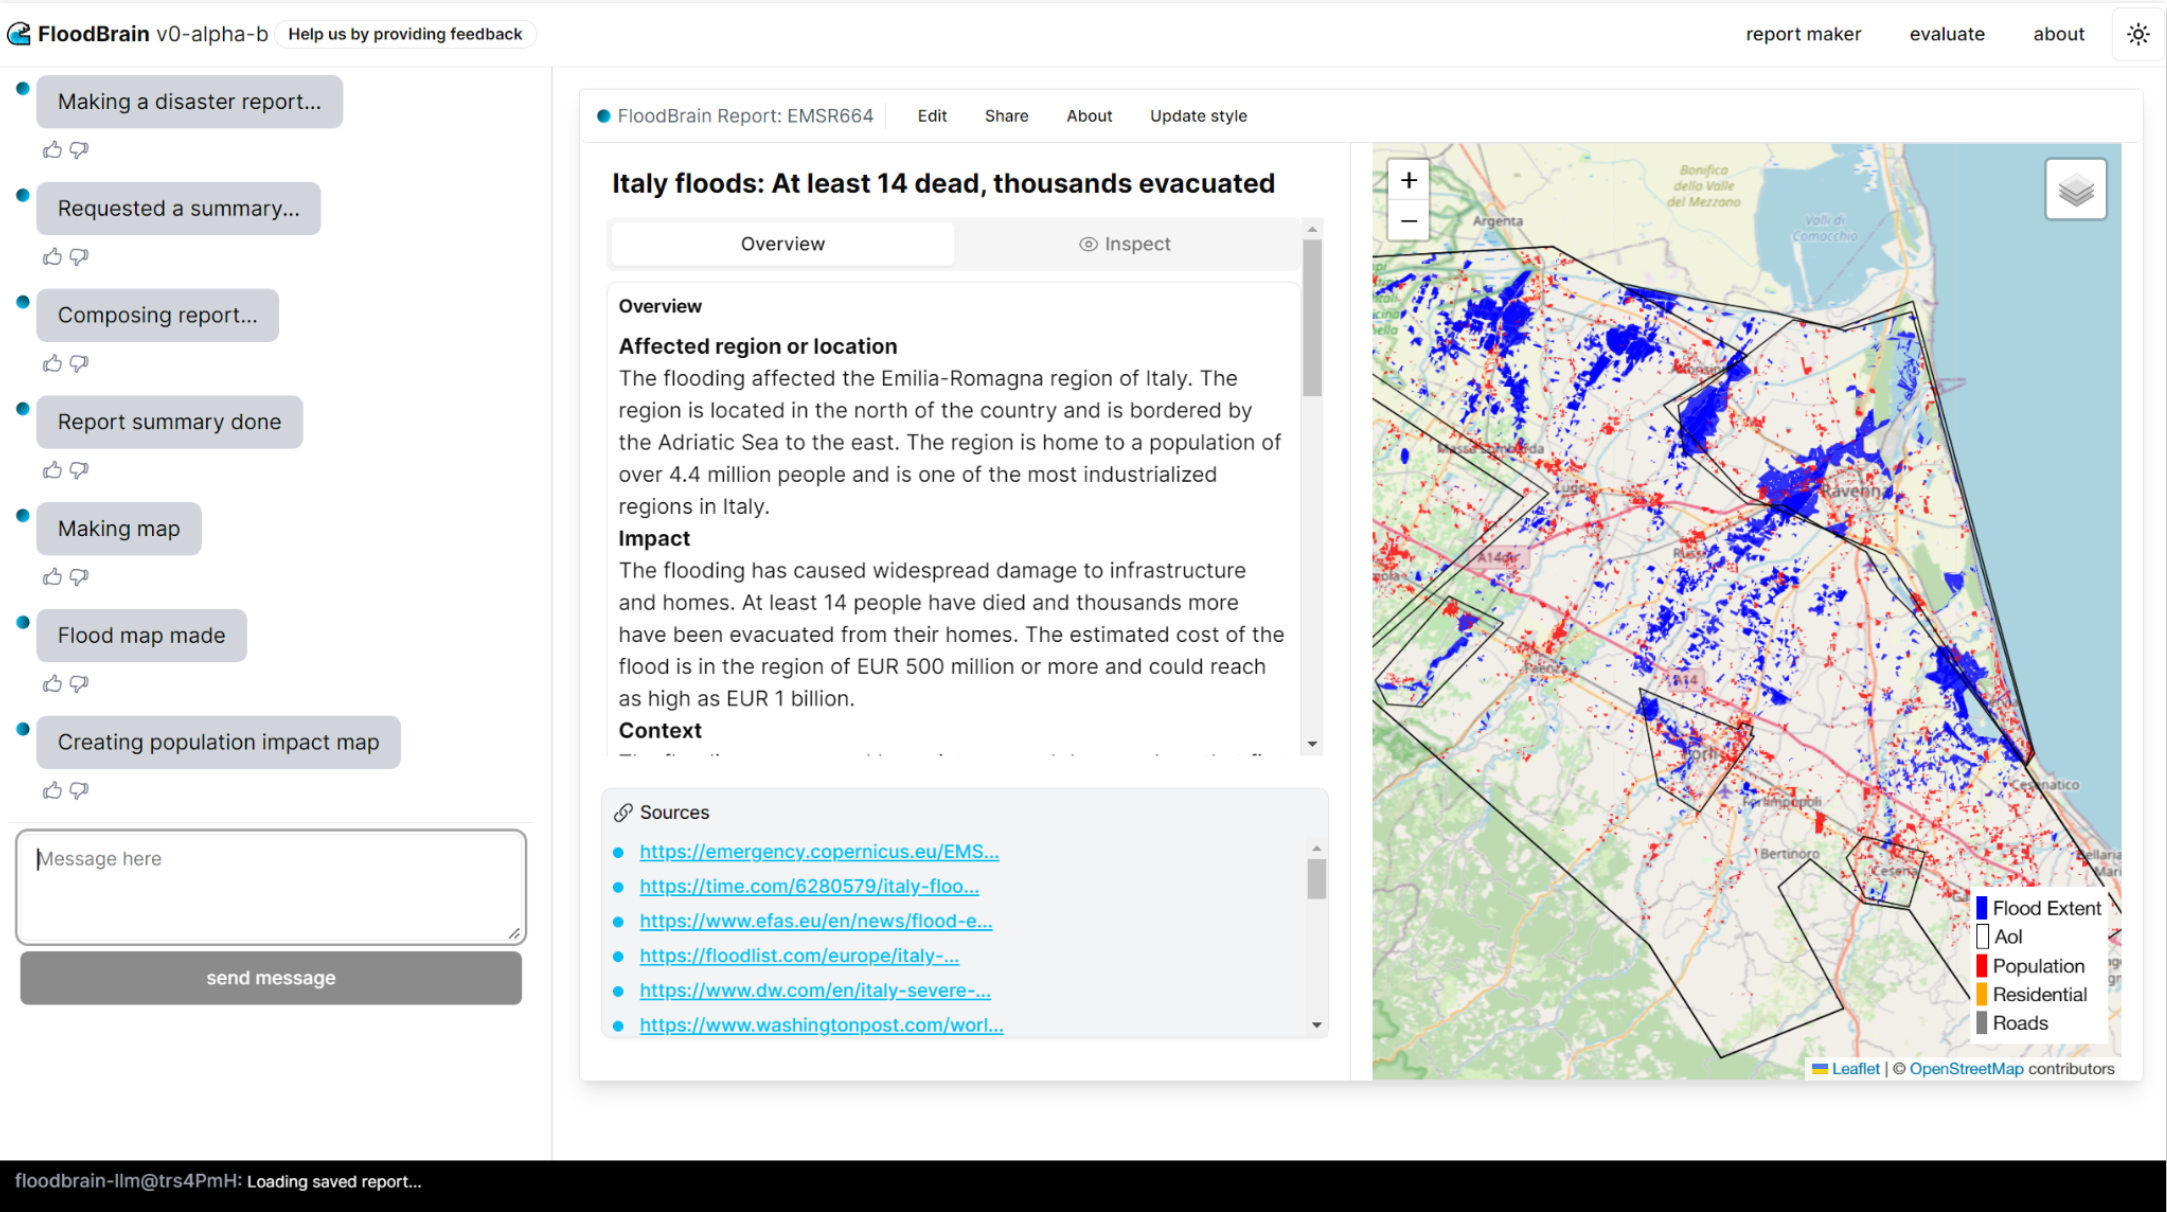
Task: Click 'Help us by providing feedback' button
Action: click(405, 34)
